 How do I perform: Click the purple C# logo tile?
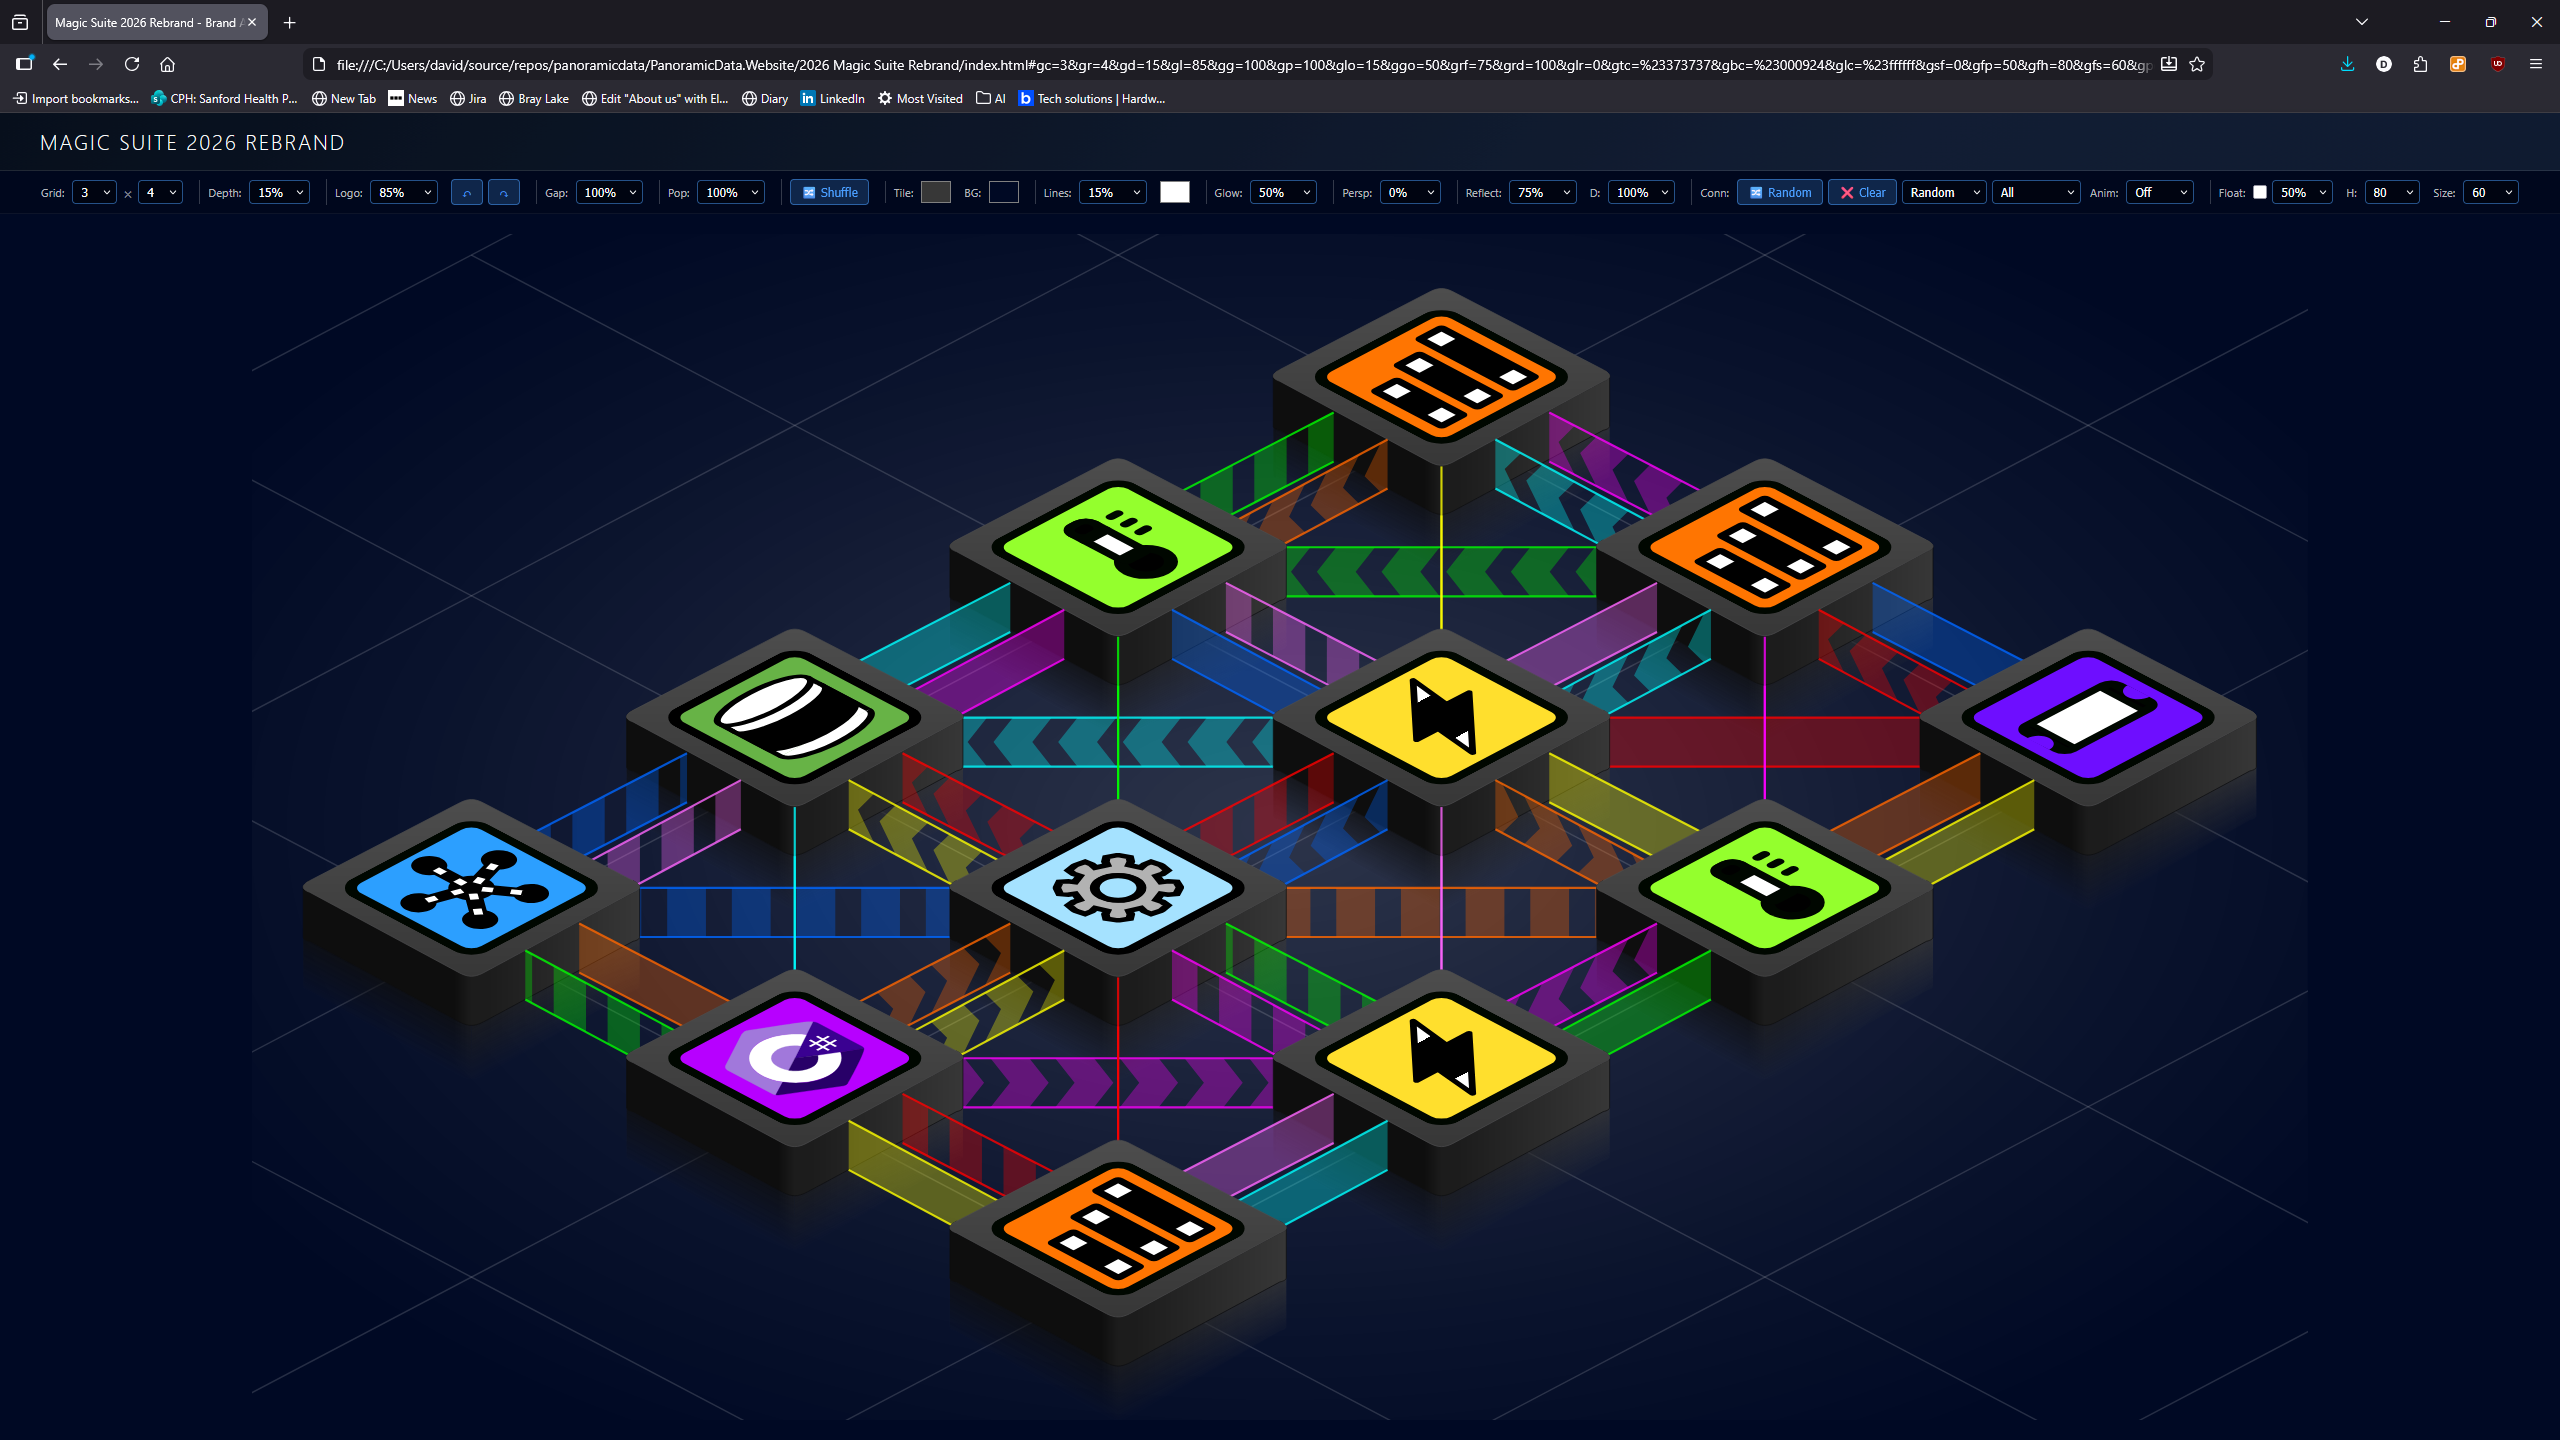click(794, 1058)
